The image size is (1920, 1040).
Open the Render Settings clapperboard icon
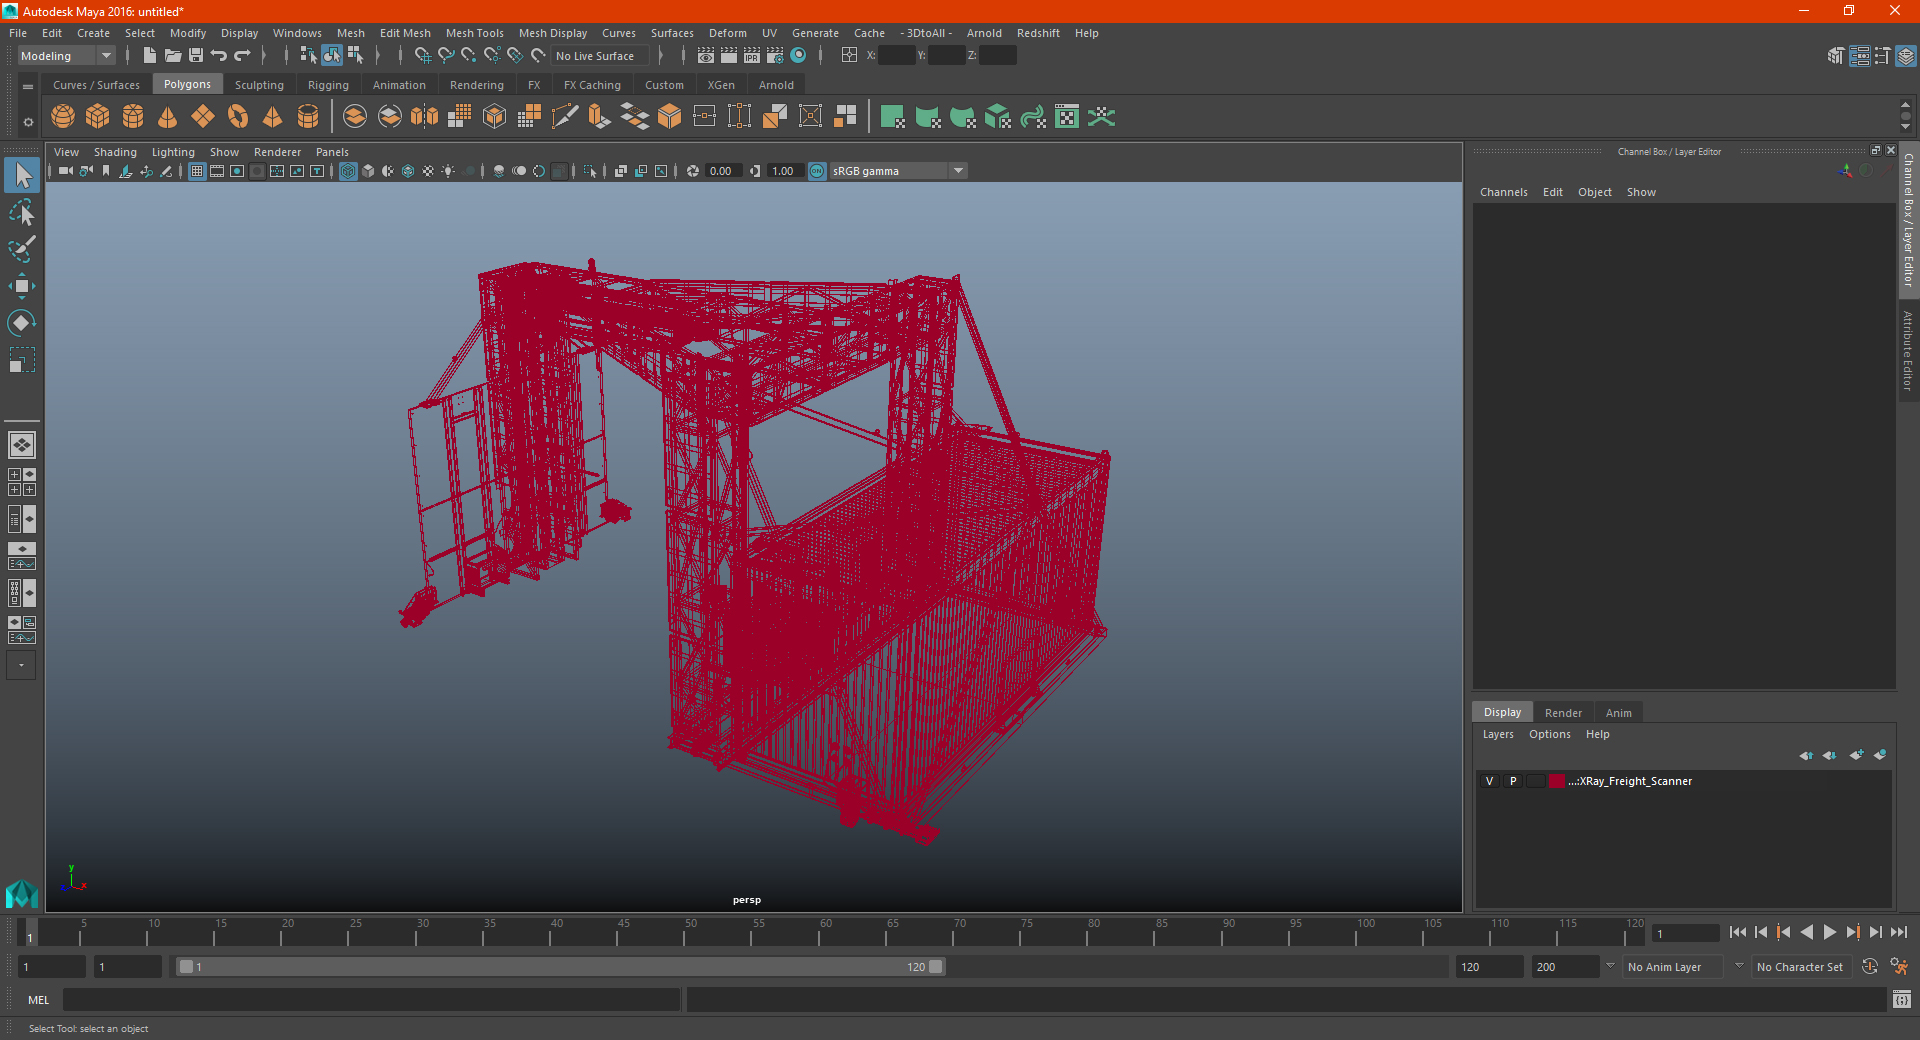pos(775,56)
